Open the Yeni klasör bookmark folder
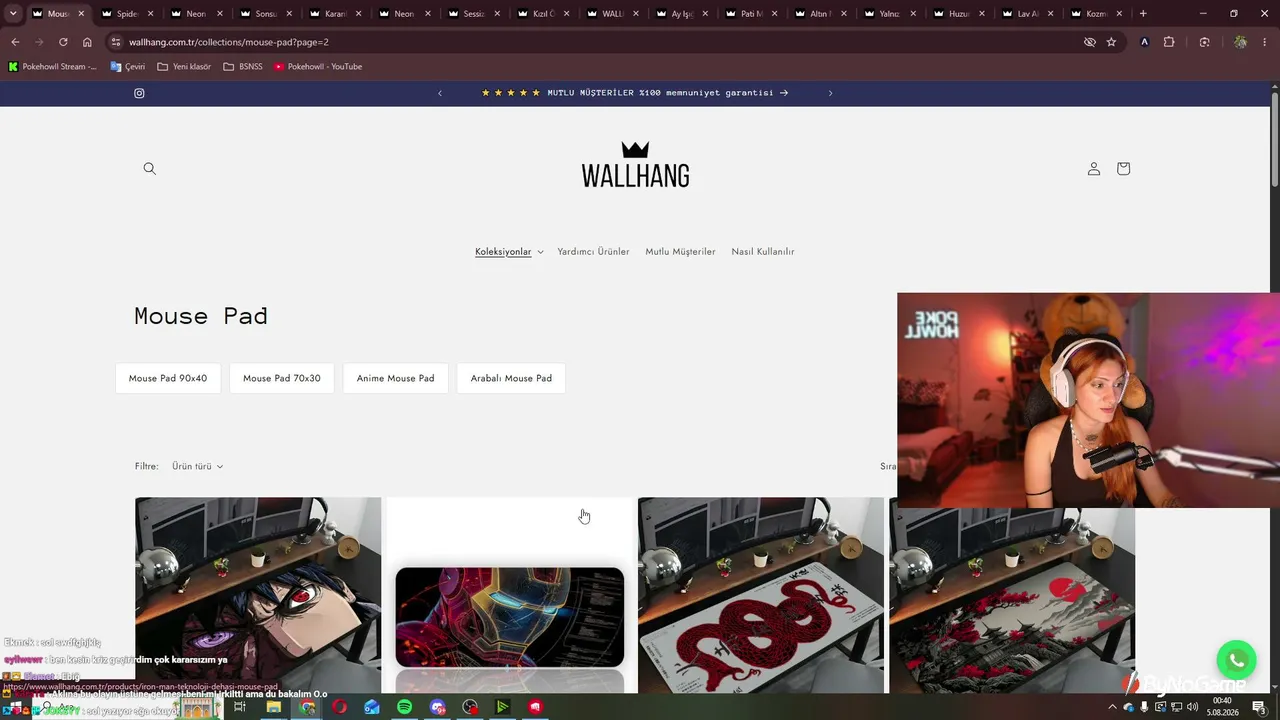1280x720 pixels. 184,67
